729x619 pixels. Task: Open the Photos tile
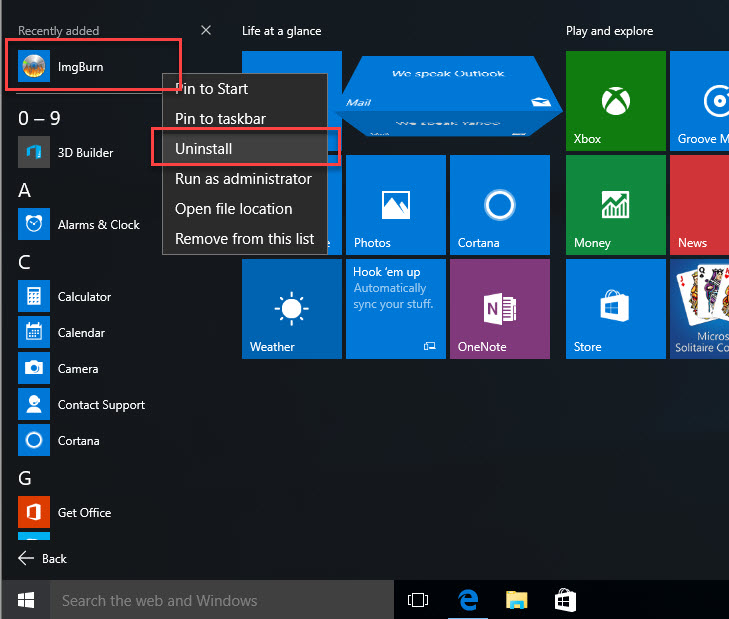[396, 205]
